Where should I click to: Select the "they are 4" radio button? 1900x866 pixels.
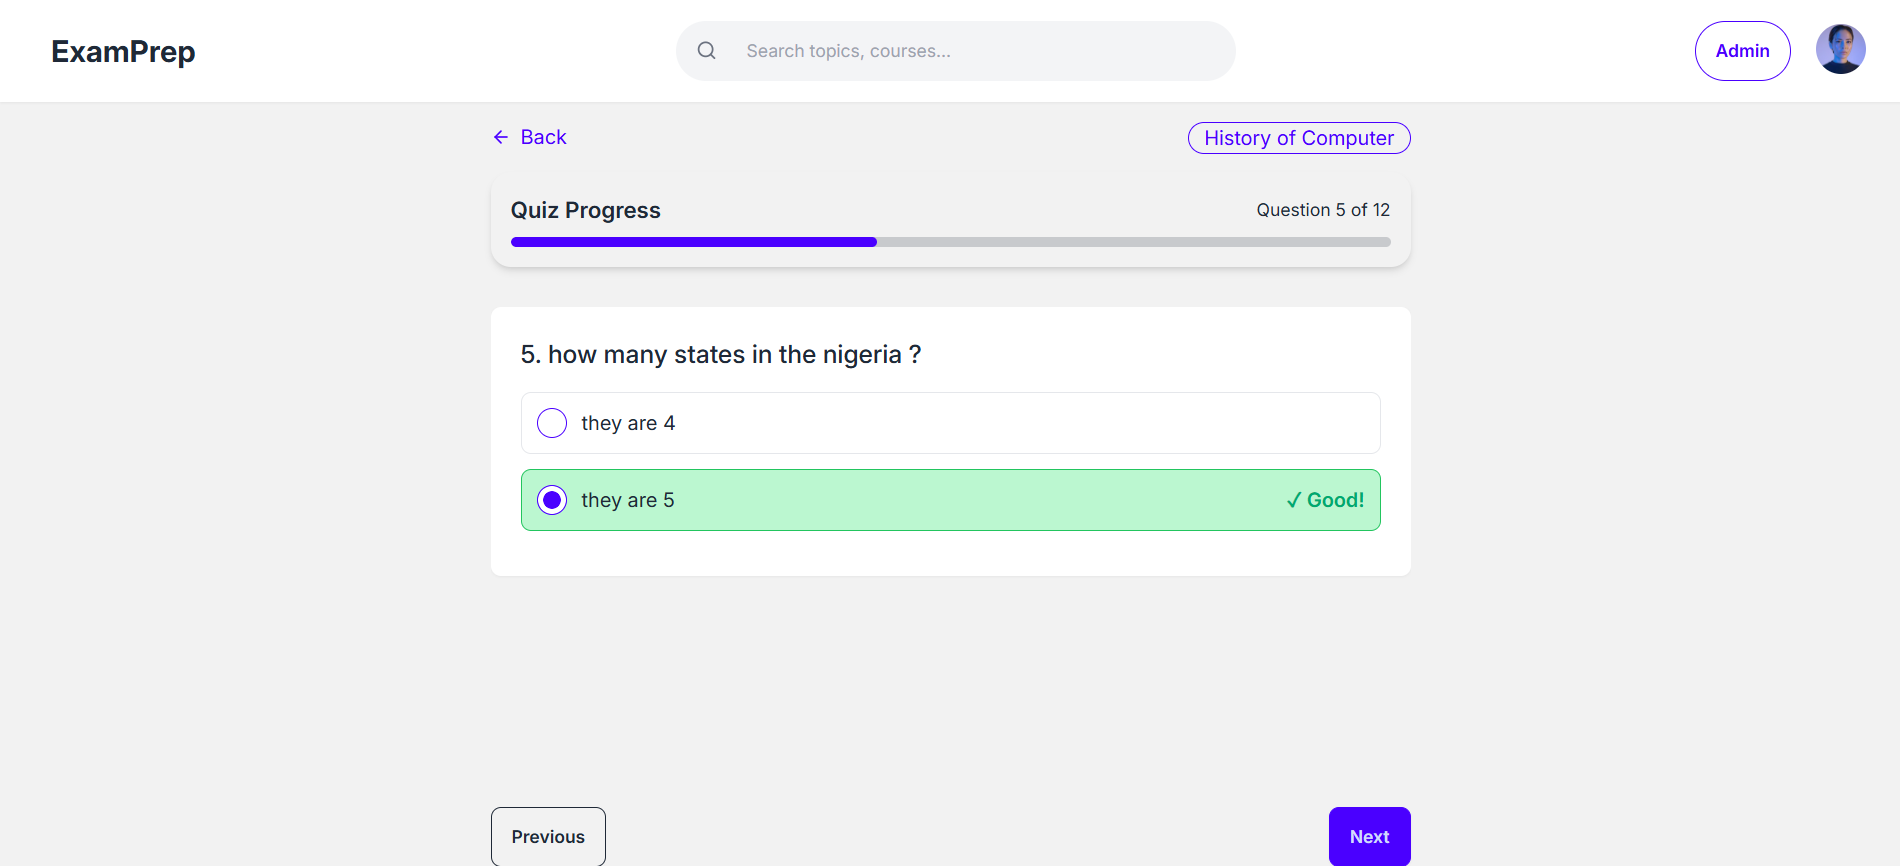pos(552,423)
